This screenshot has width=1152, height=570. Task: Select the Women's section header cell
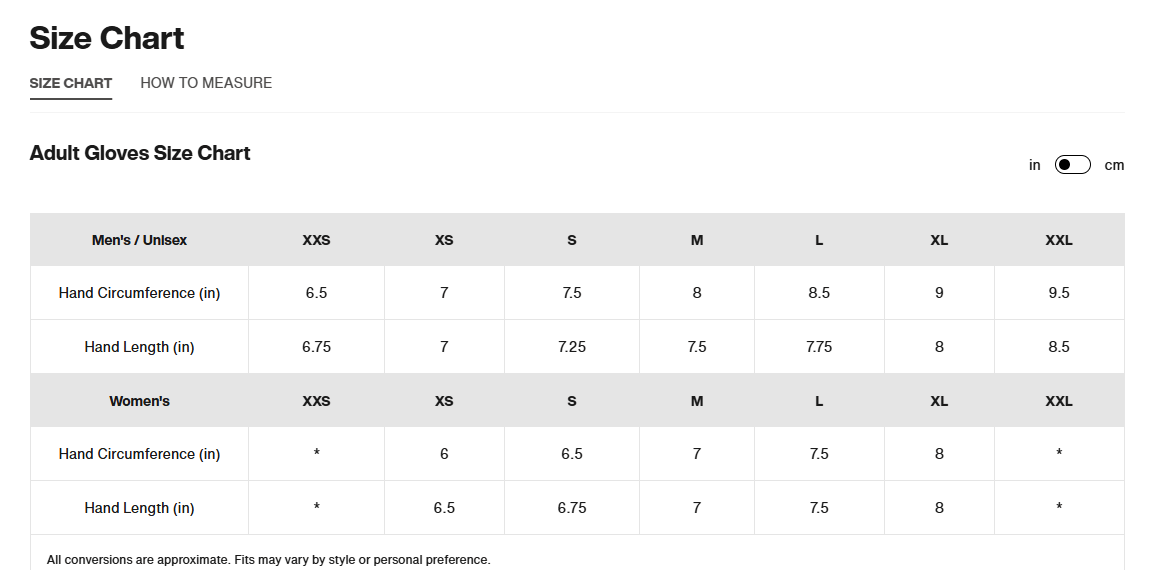tap(139, 401)
